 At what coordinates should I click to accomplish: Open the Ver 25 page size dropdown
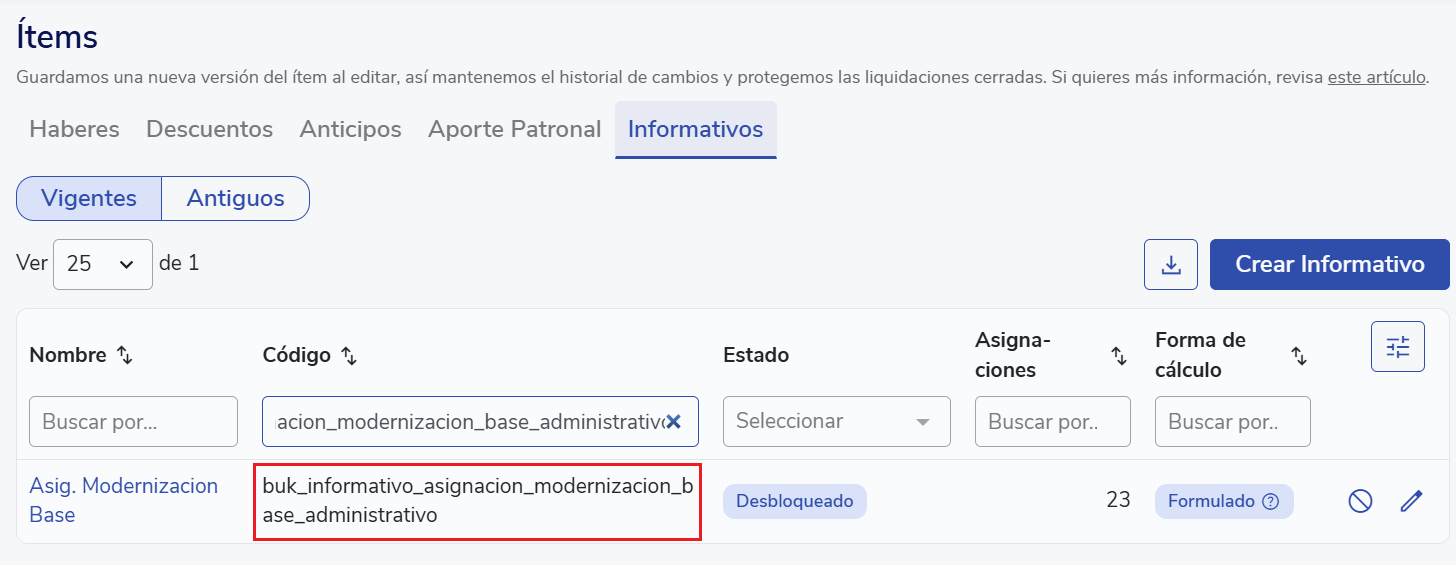(x=102, y=264)
